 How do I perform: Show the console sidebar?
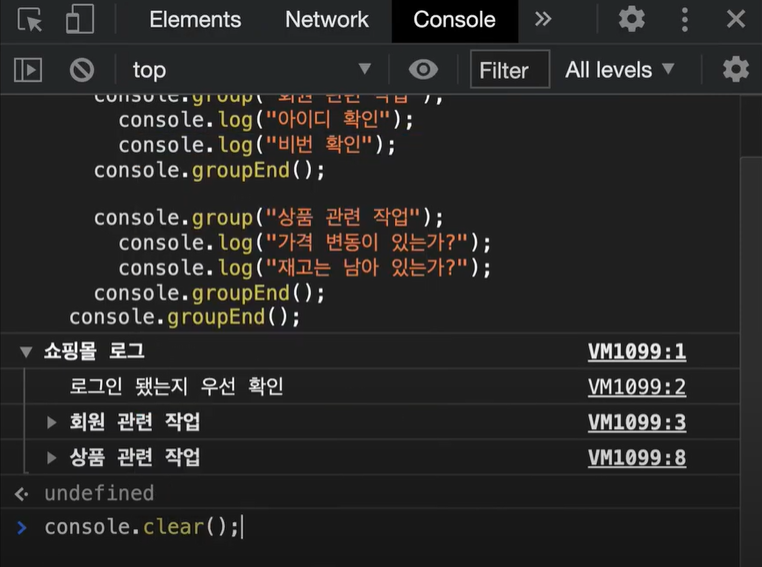(x=28, y=70)
